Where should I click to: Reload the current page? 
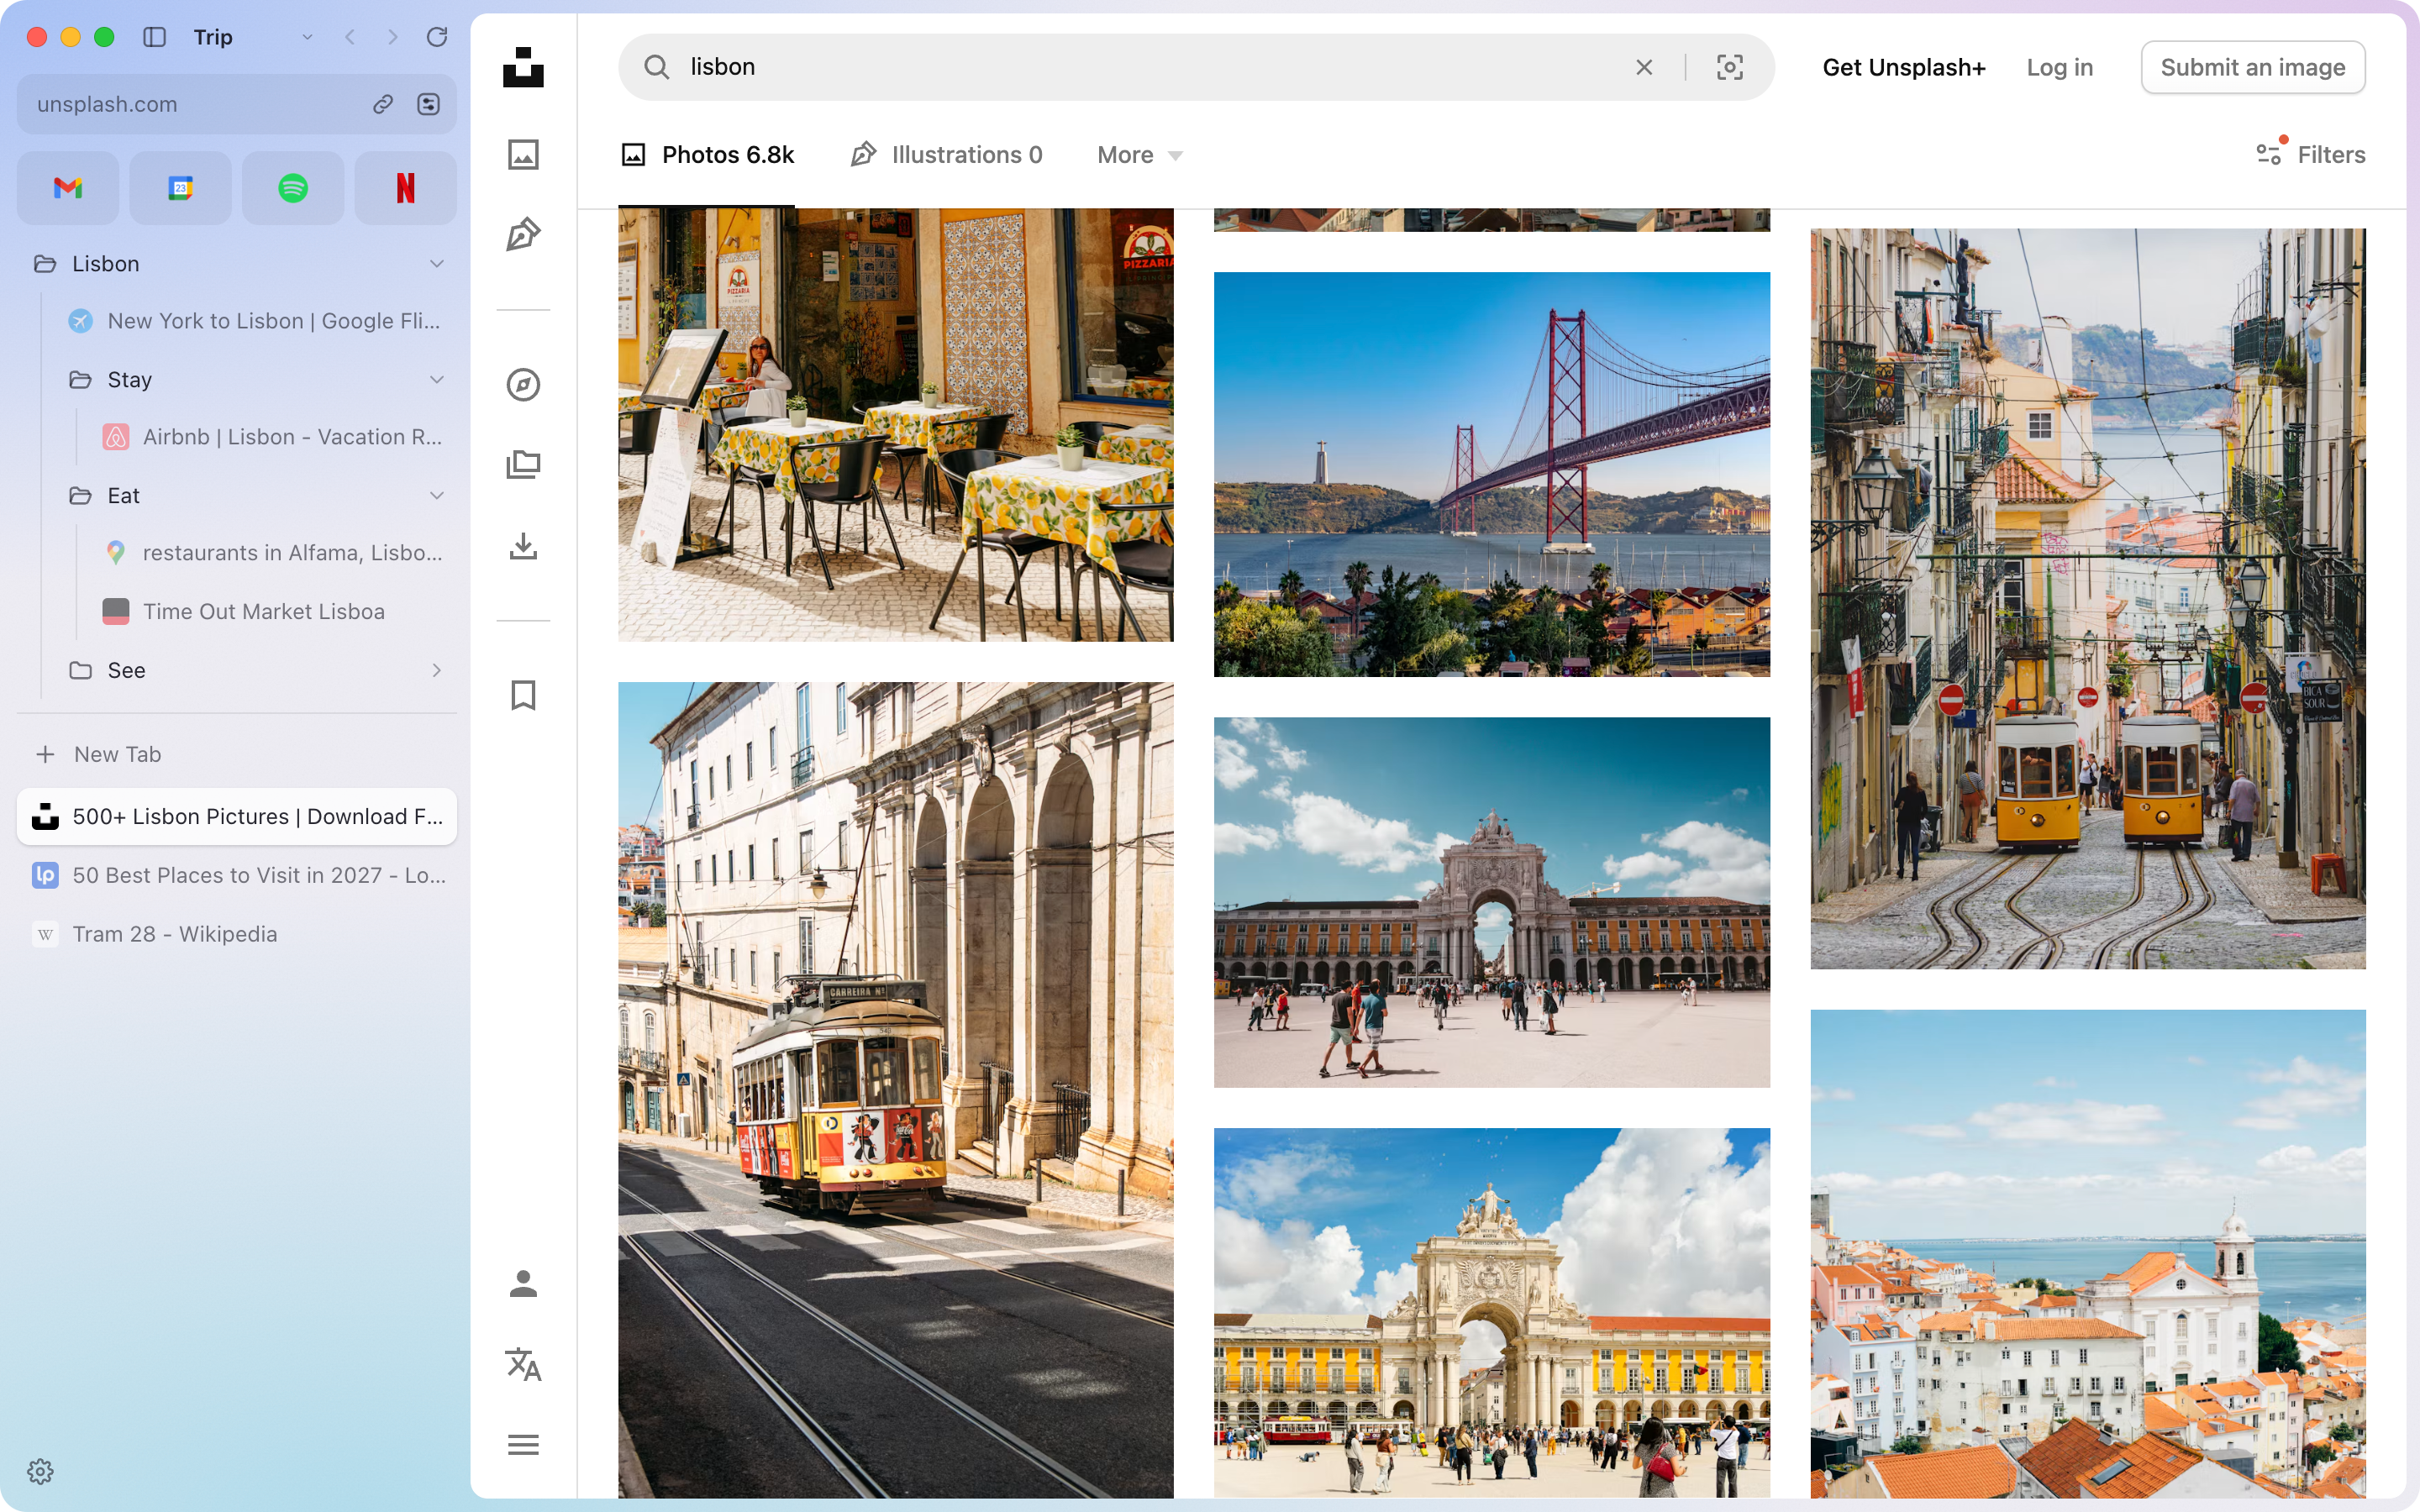click(437, 37)
